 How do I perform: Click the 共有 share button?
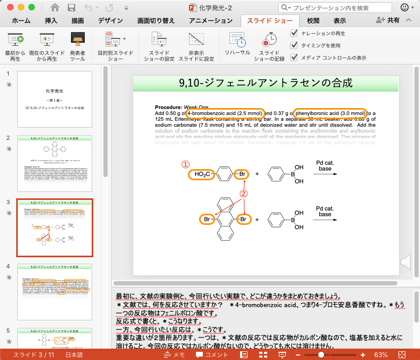[x=388, y=20]
